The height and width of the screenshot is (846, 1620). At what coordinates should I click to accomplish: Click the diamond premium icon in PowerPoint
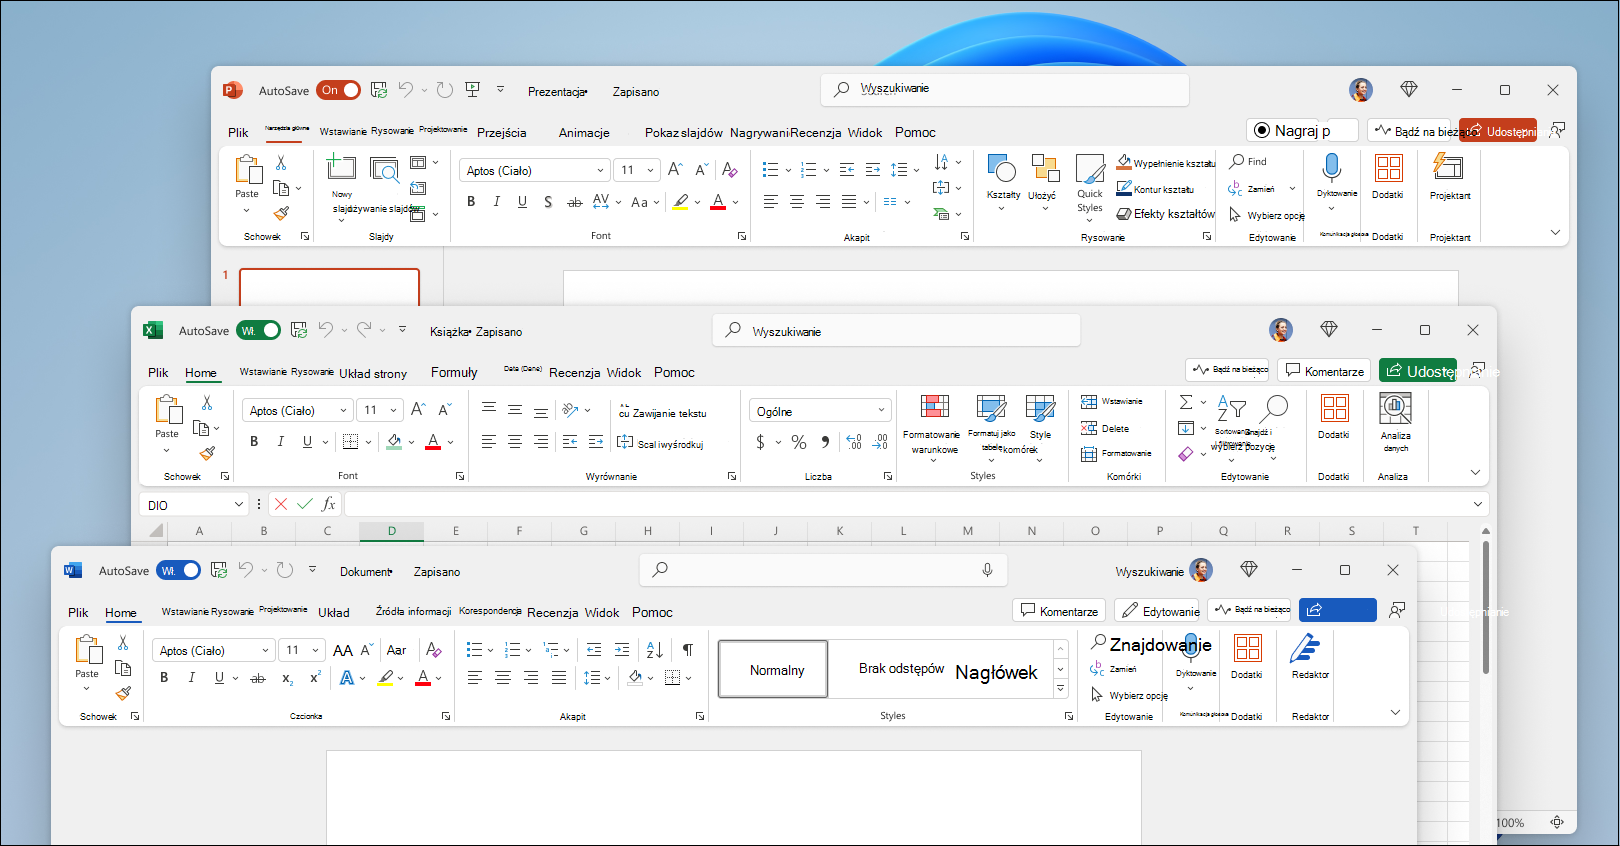coord(1409,89)
